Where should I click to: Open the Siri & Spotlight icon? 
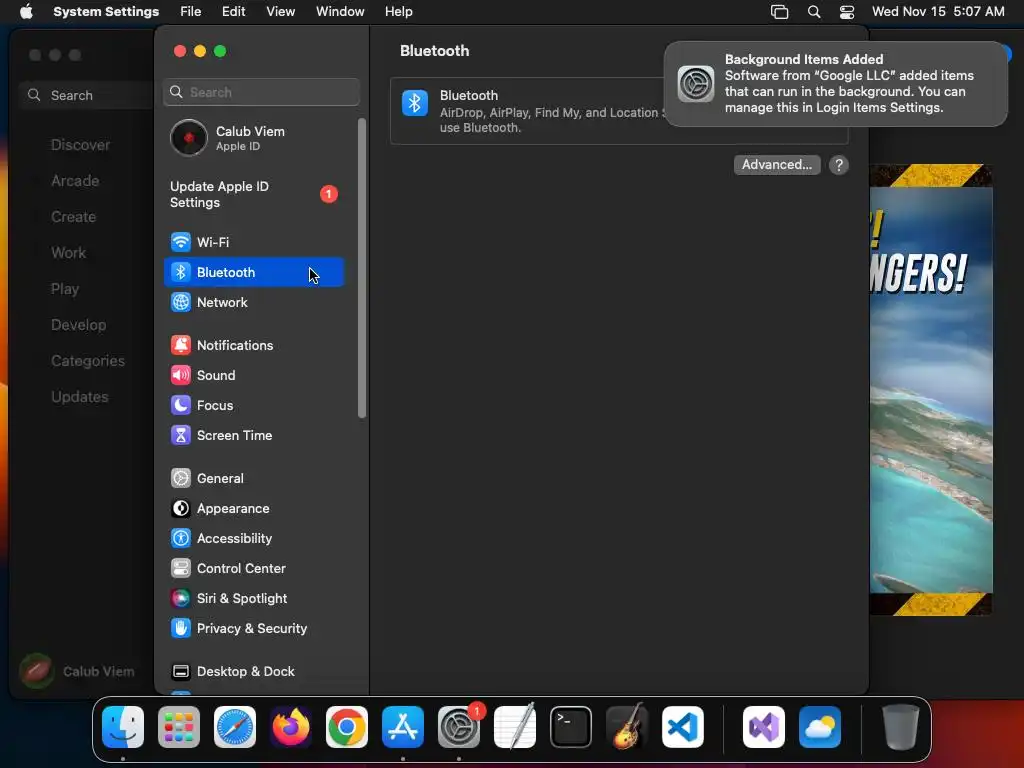[181, 599]
